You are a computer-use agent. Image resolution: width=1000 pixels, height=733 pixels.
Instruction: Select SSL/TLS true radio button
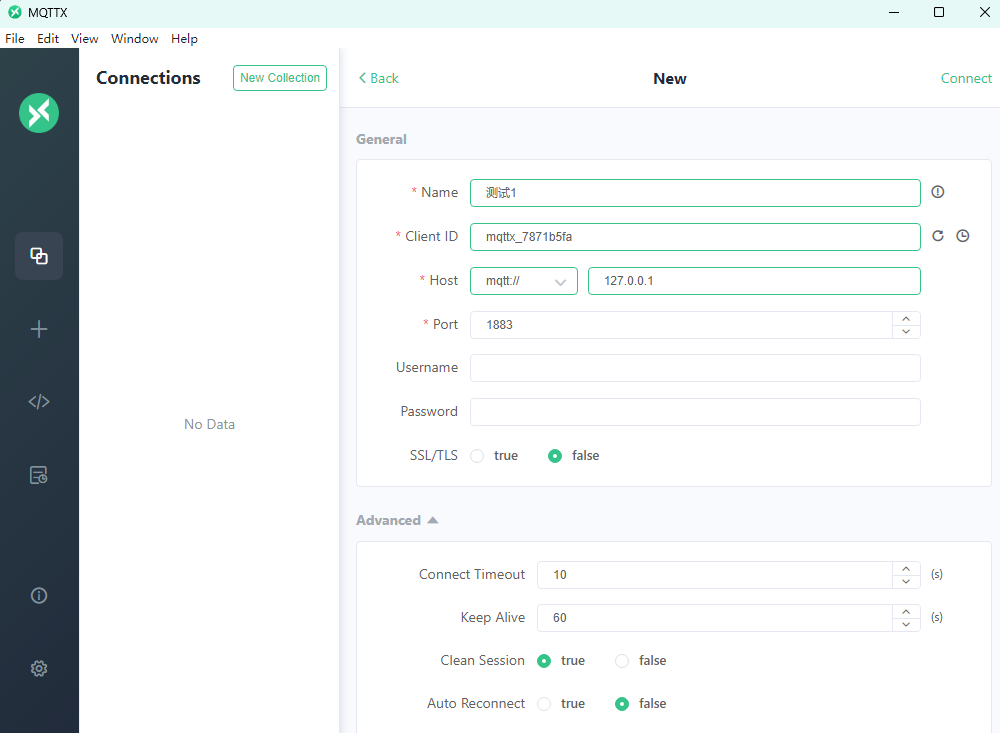pos(477,455)
